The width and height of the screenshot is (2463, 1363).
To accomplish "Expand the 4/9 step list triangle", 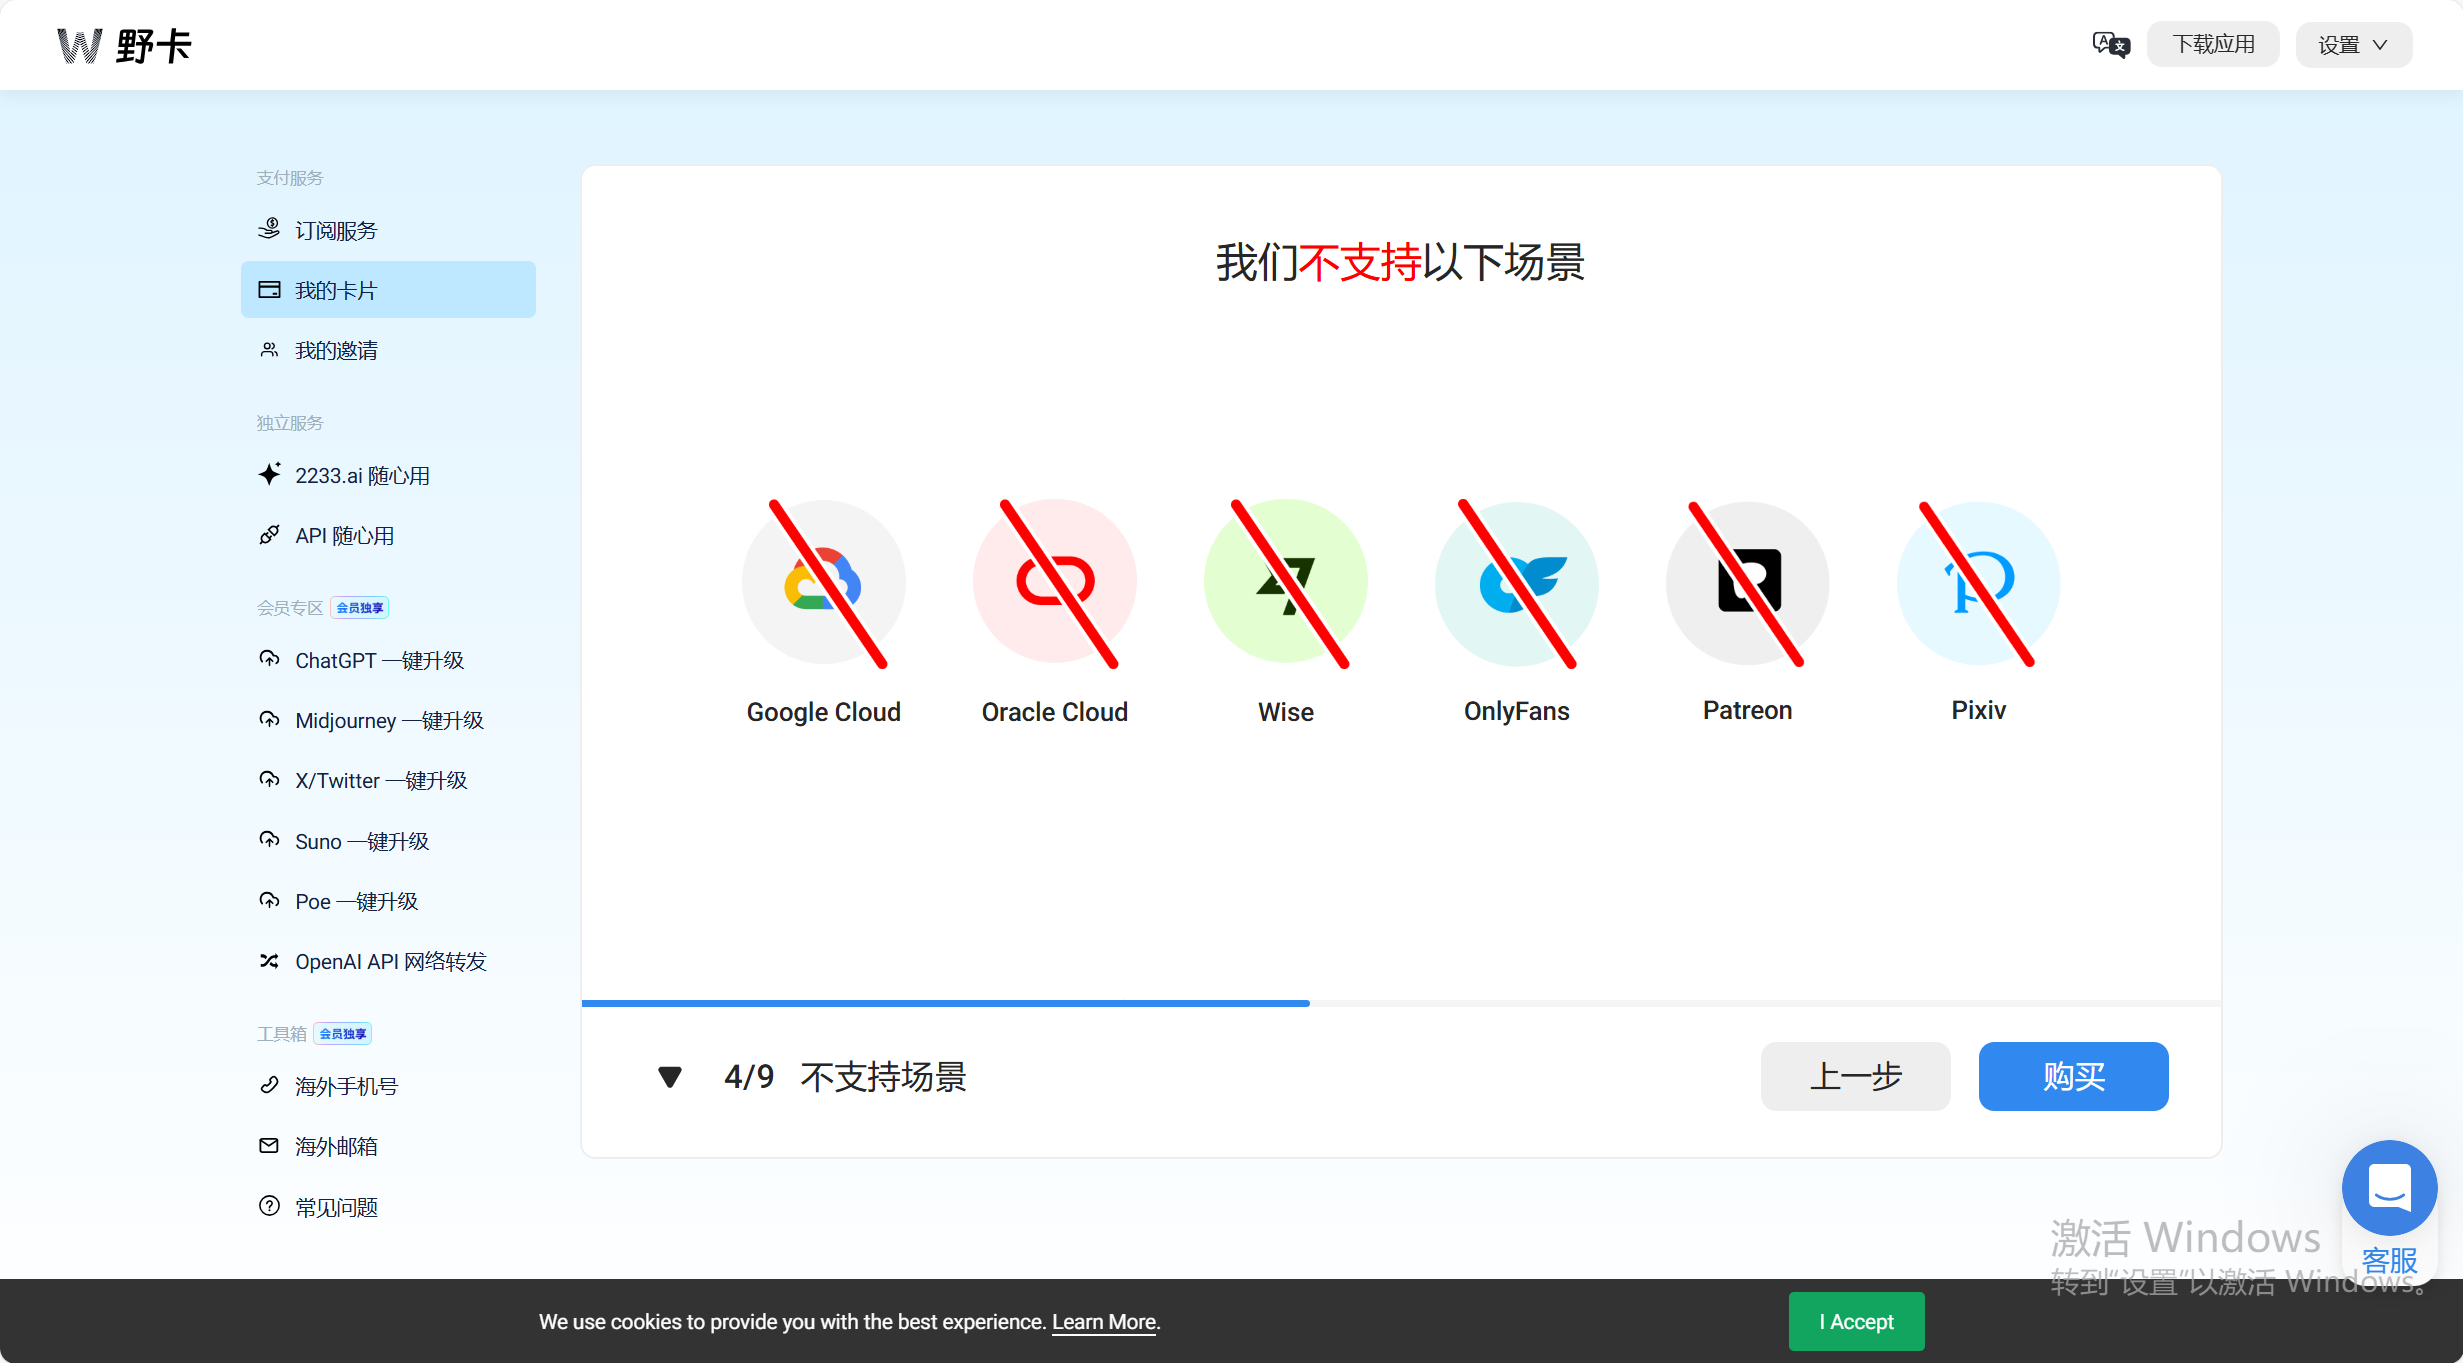I will point(670,1077).
